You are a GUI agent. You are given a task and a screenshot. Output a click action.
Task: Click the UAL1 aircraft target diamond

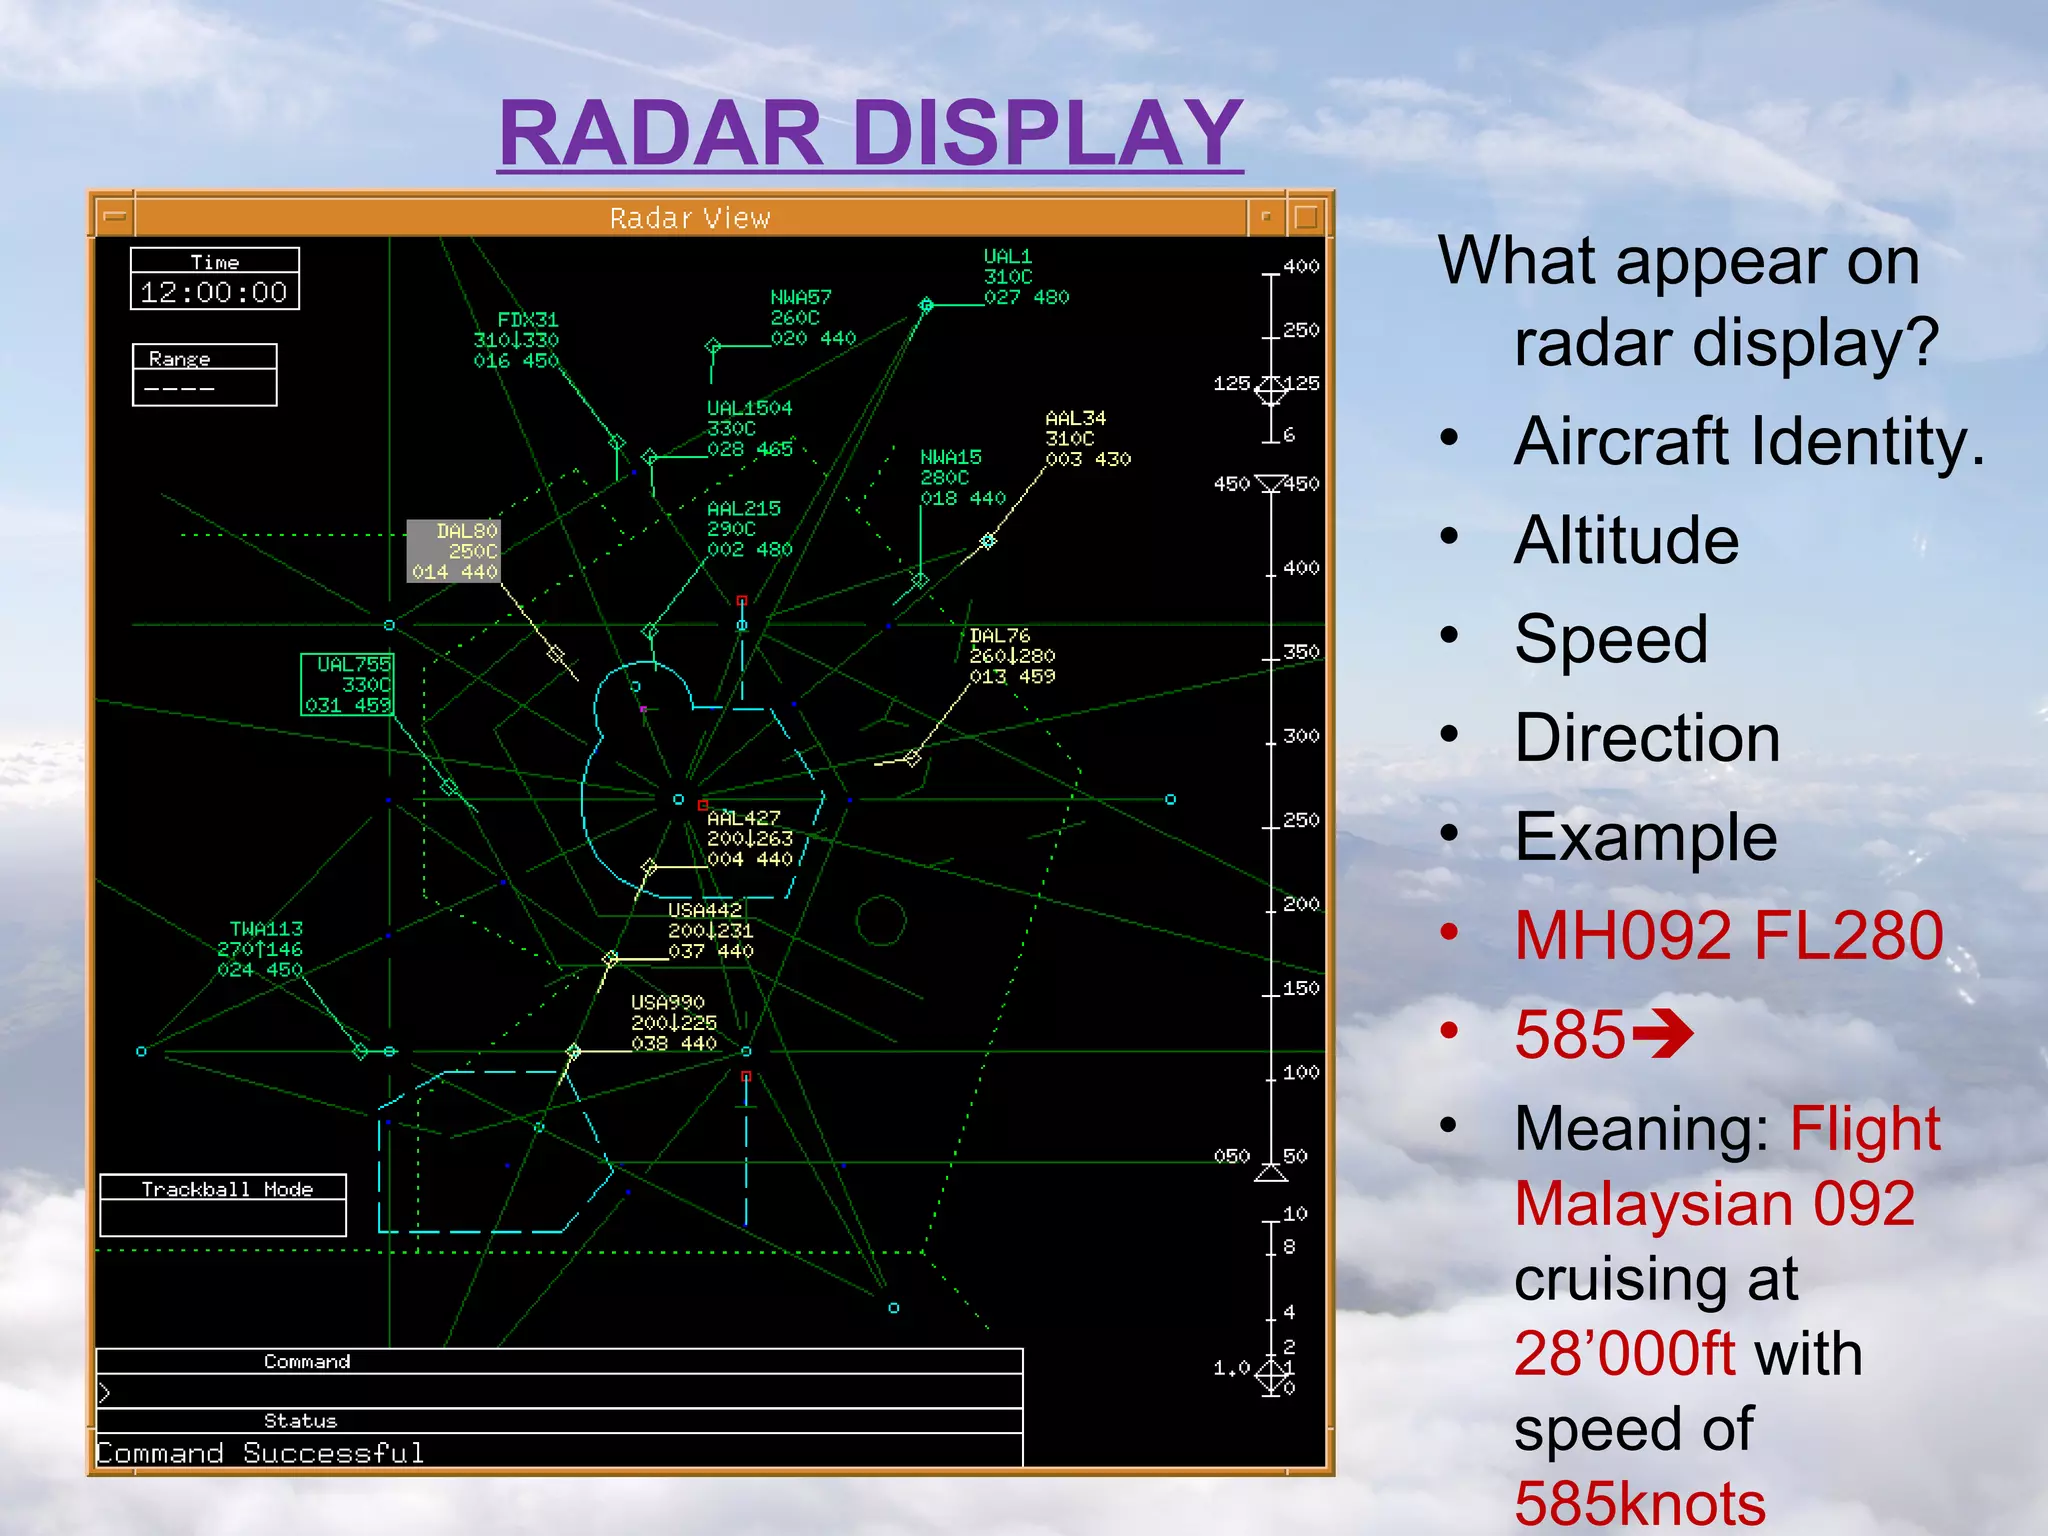click(926, 305)
